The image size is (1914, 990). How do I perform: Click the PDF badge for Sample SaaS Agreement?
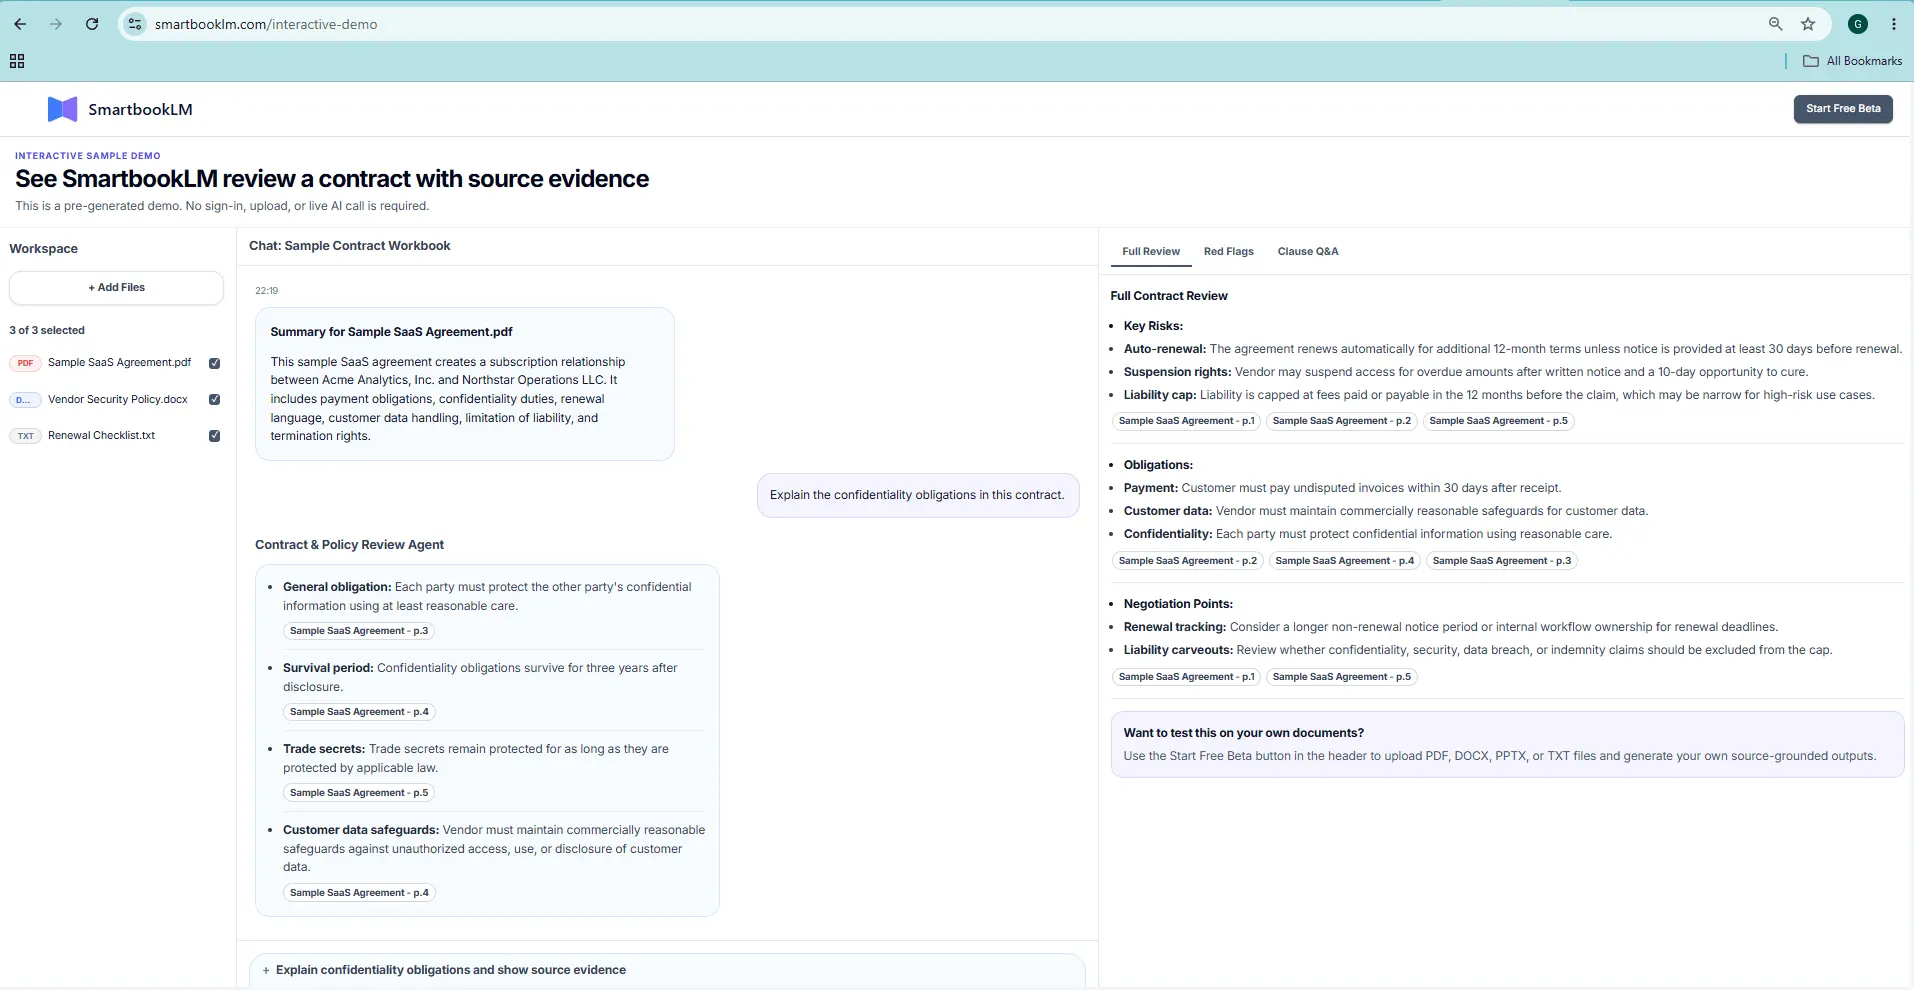coord(25,363)
